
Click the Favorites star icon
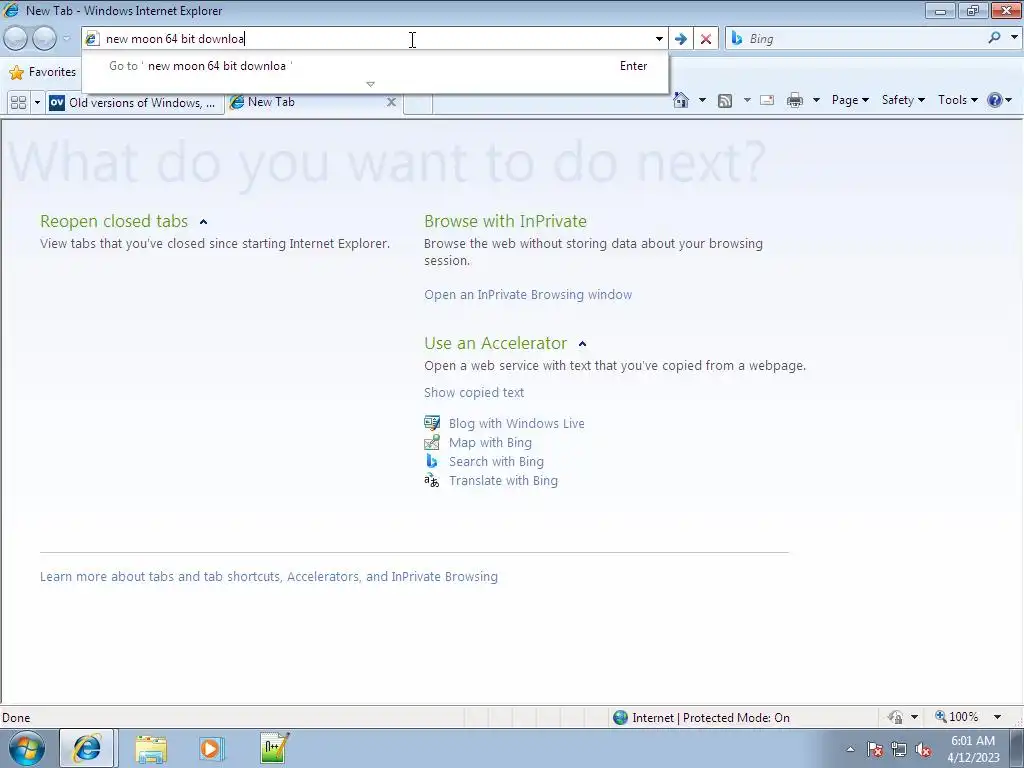(x=17, y=72)
